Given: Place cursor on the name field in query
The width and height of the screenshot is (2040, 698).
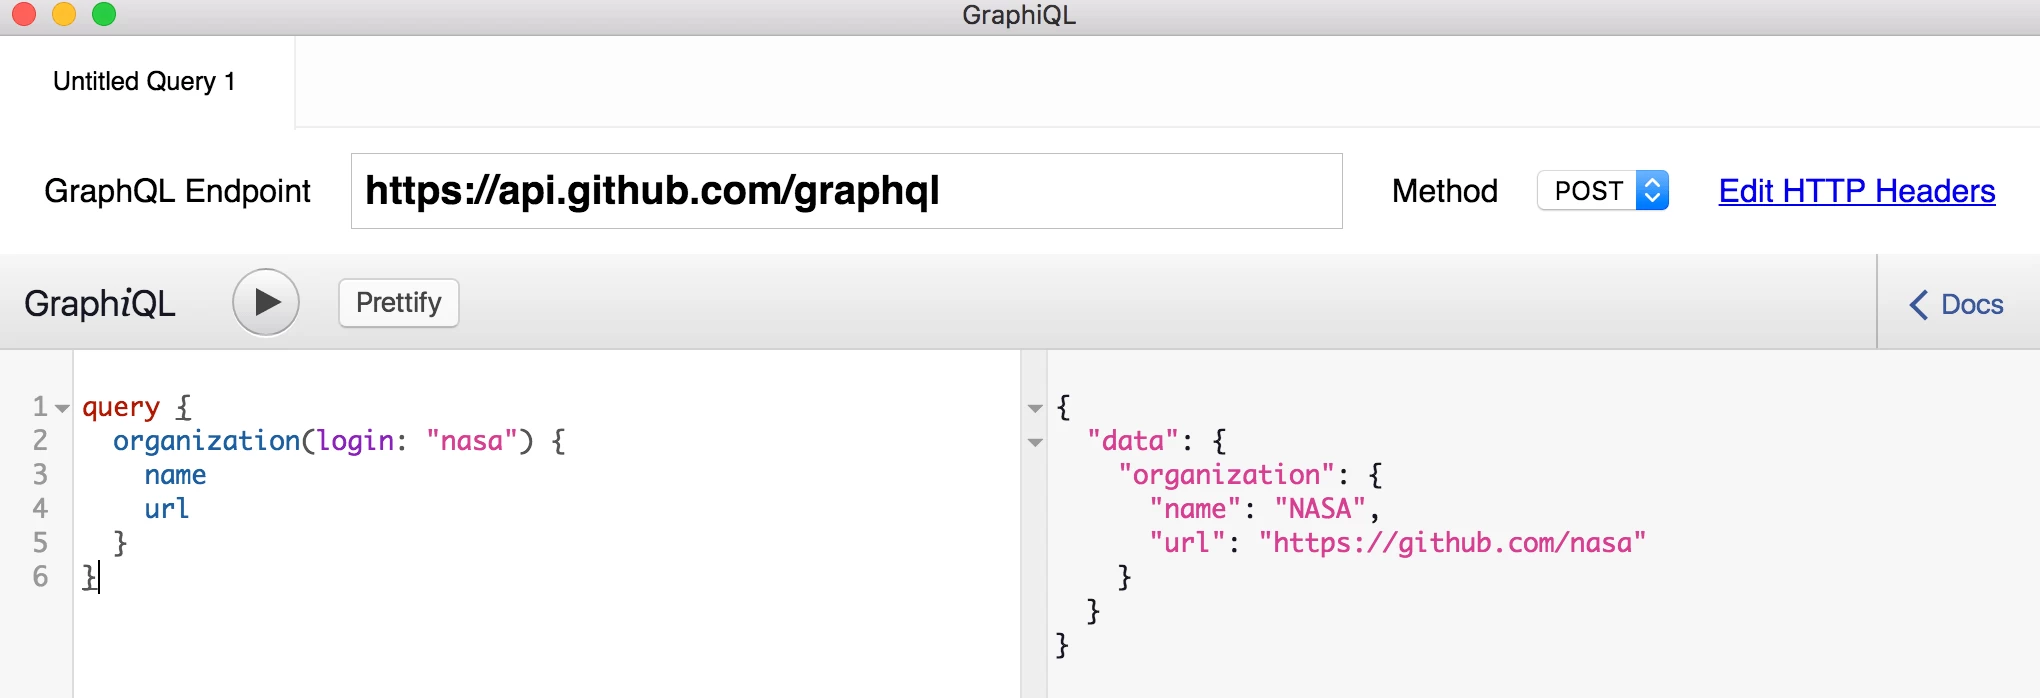Looking at the screenshot, I should pos(175,475).
